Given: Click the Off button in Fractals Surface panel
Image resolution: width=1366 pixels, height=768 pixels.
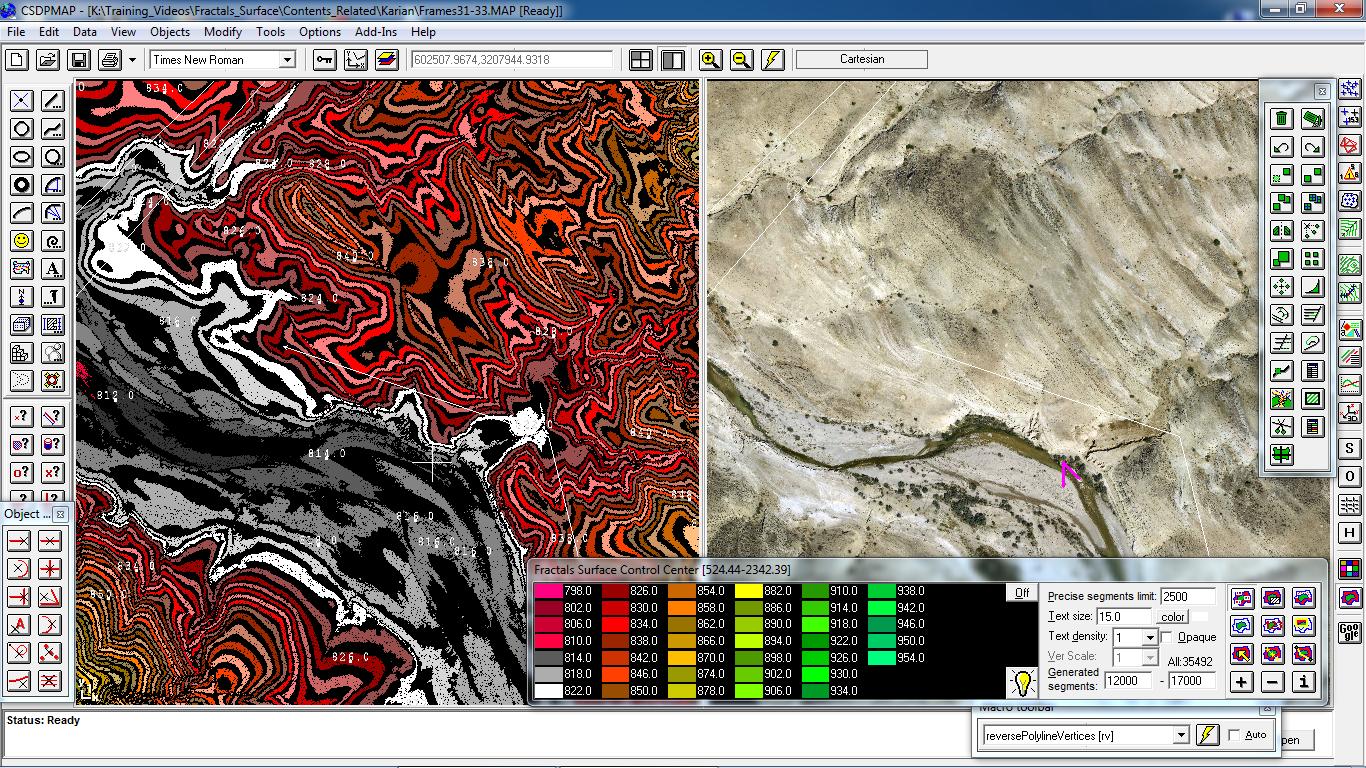Looking at the screenshot, I should point(1022,593).
